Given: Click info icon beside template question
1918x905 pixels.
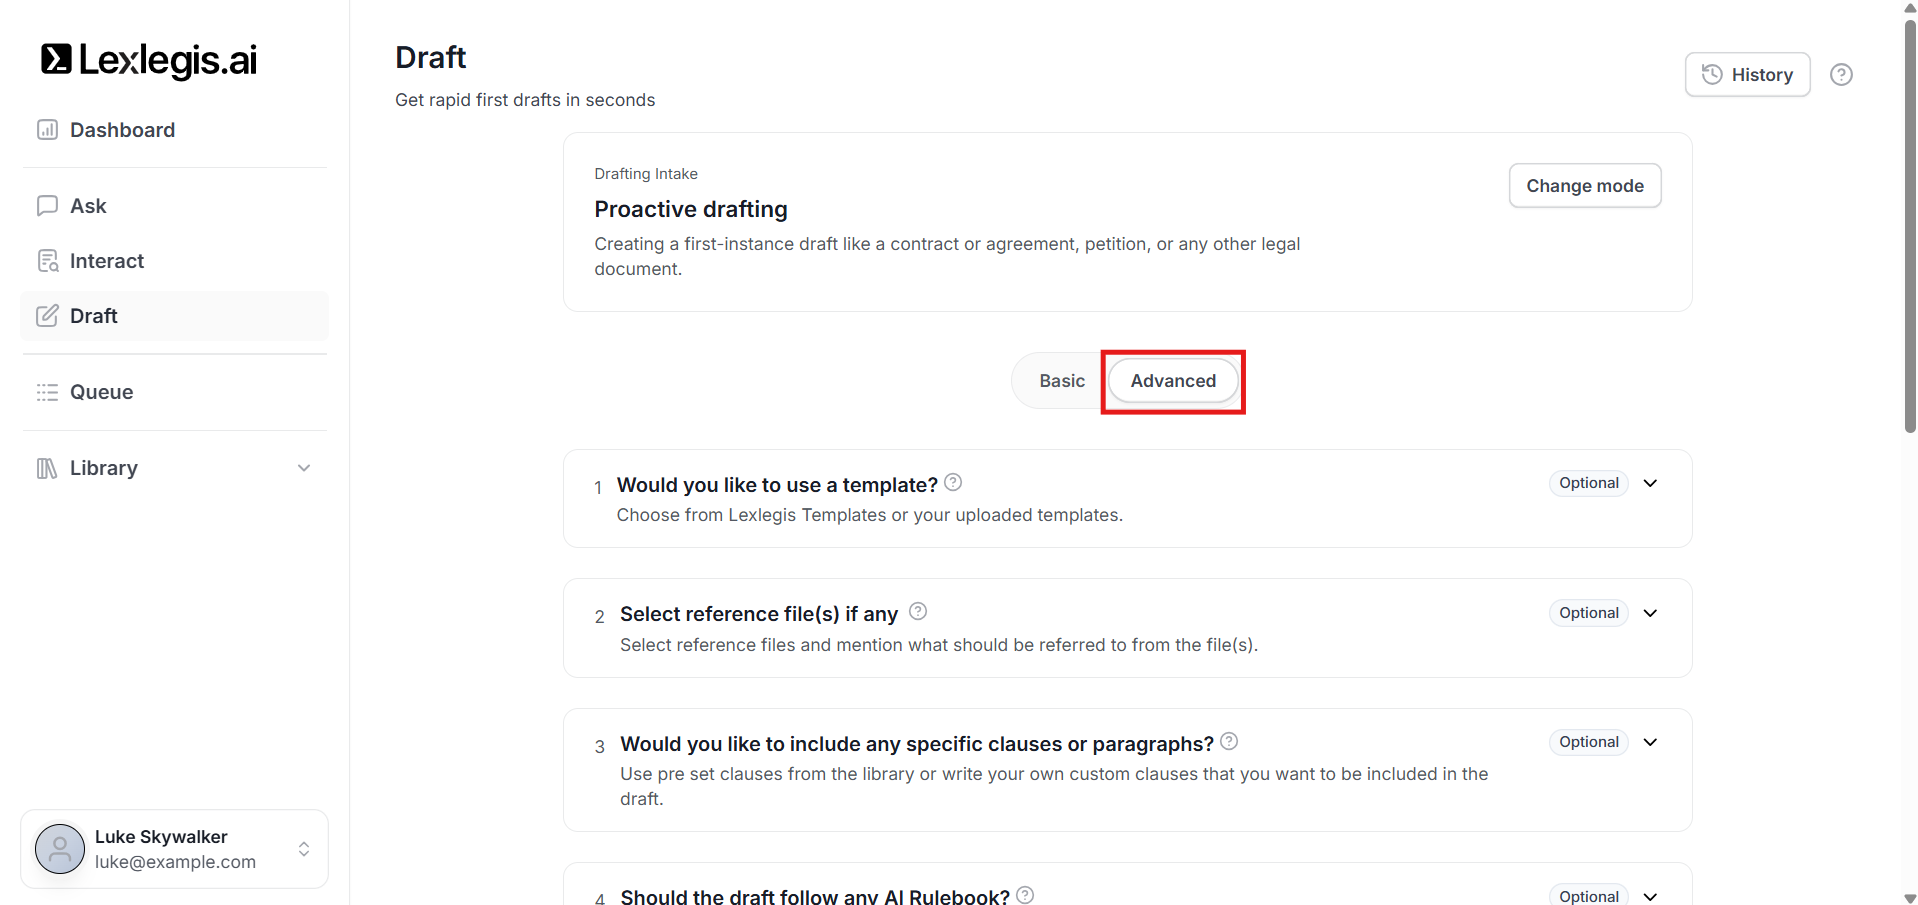Looking at the screenshot, I should [953, 482].
